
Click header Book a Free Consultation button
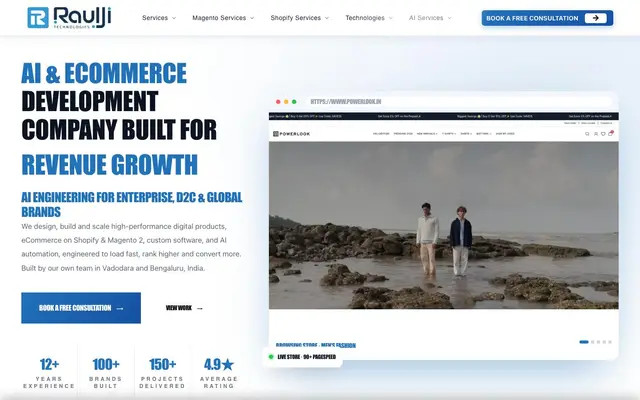click(x=547, y=18)
